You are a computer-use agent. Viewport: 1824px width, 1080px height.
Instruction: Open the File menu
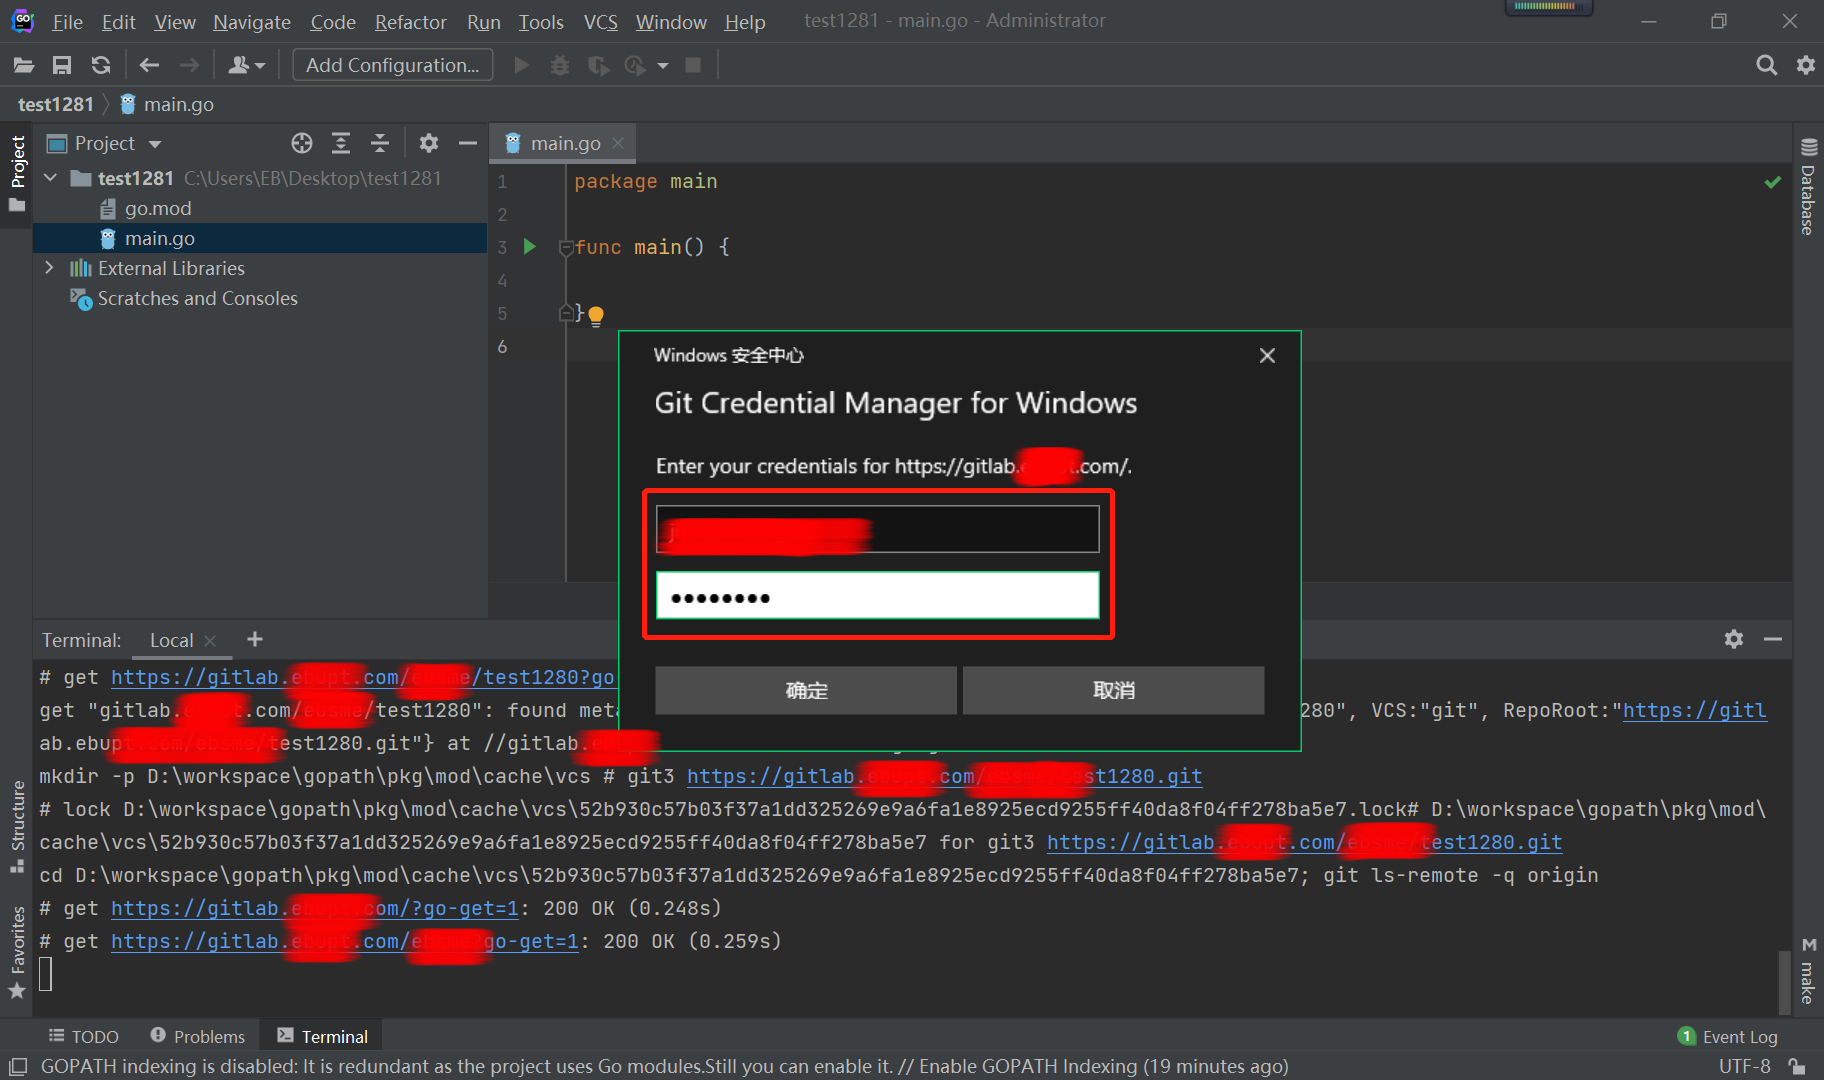[67, 21]
